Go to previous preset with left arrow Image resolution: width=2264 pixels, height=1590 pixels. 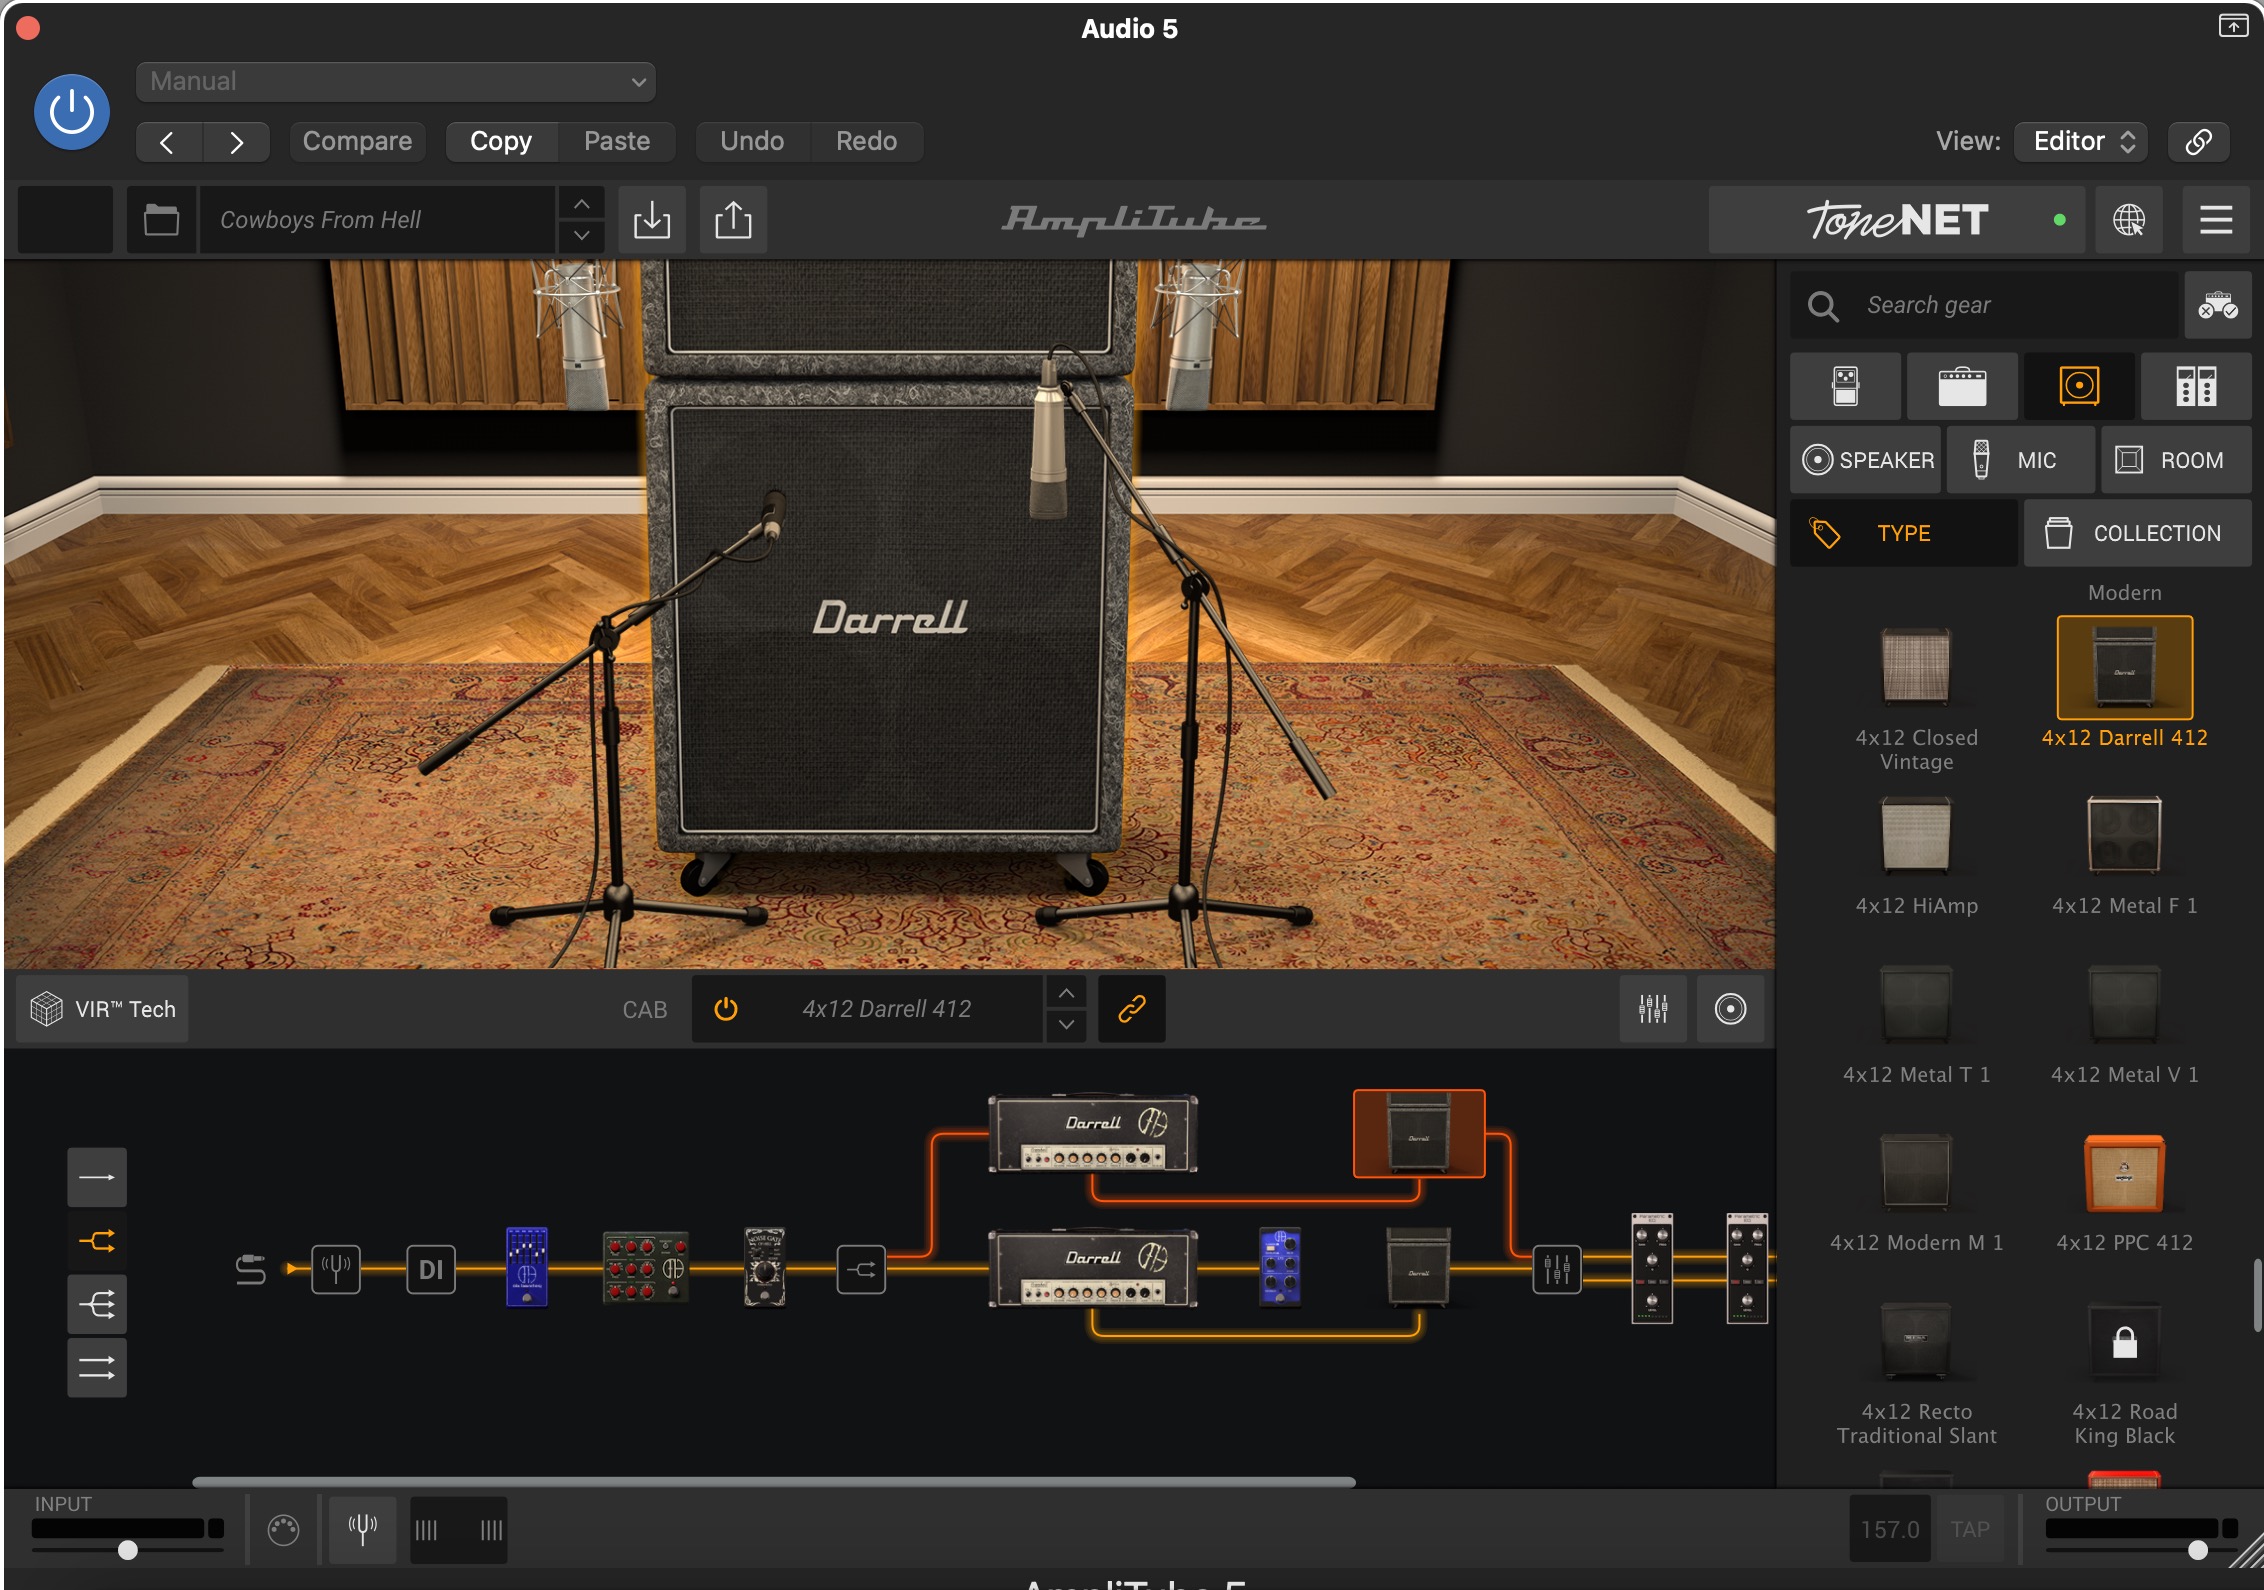pos(168,142)
